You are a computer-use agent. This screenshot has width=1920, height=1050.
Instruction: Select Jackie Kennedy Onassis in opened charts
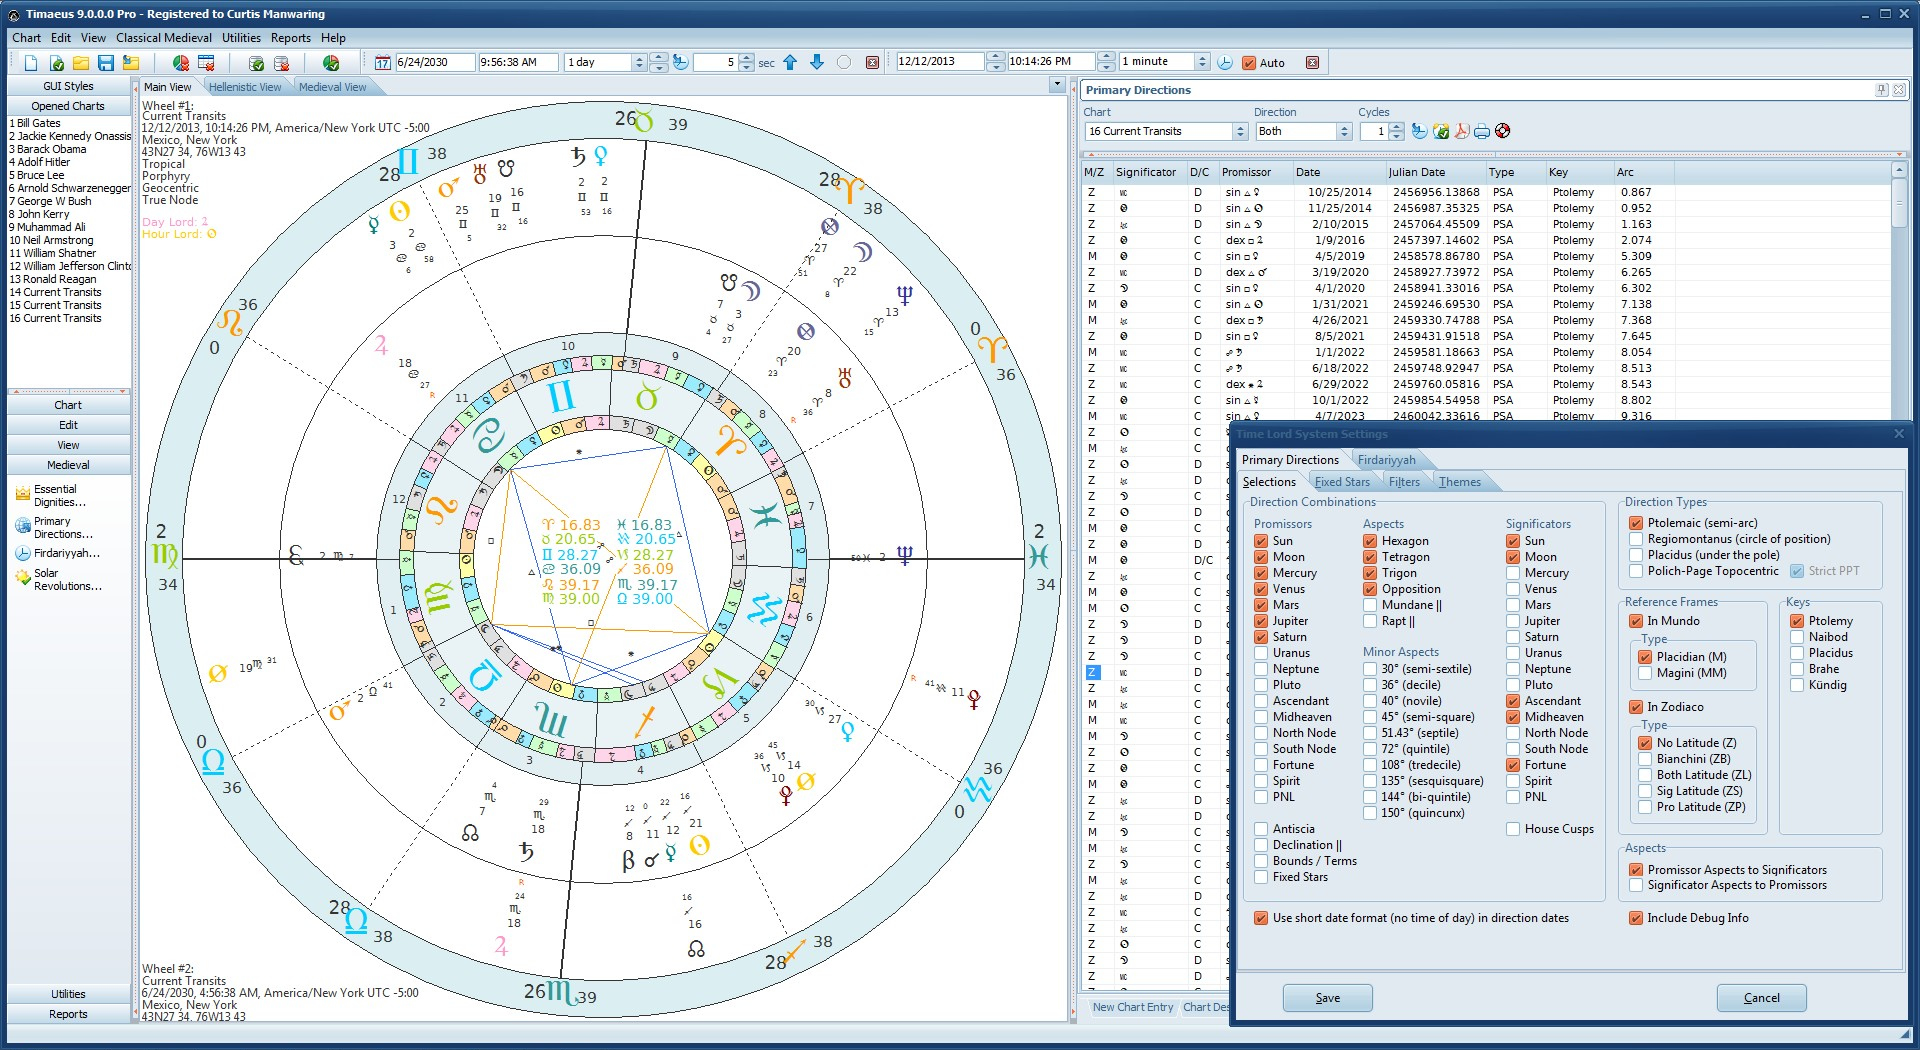coord(70,136)
